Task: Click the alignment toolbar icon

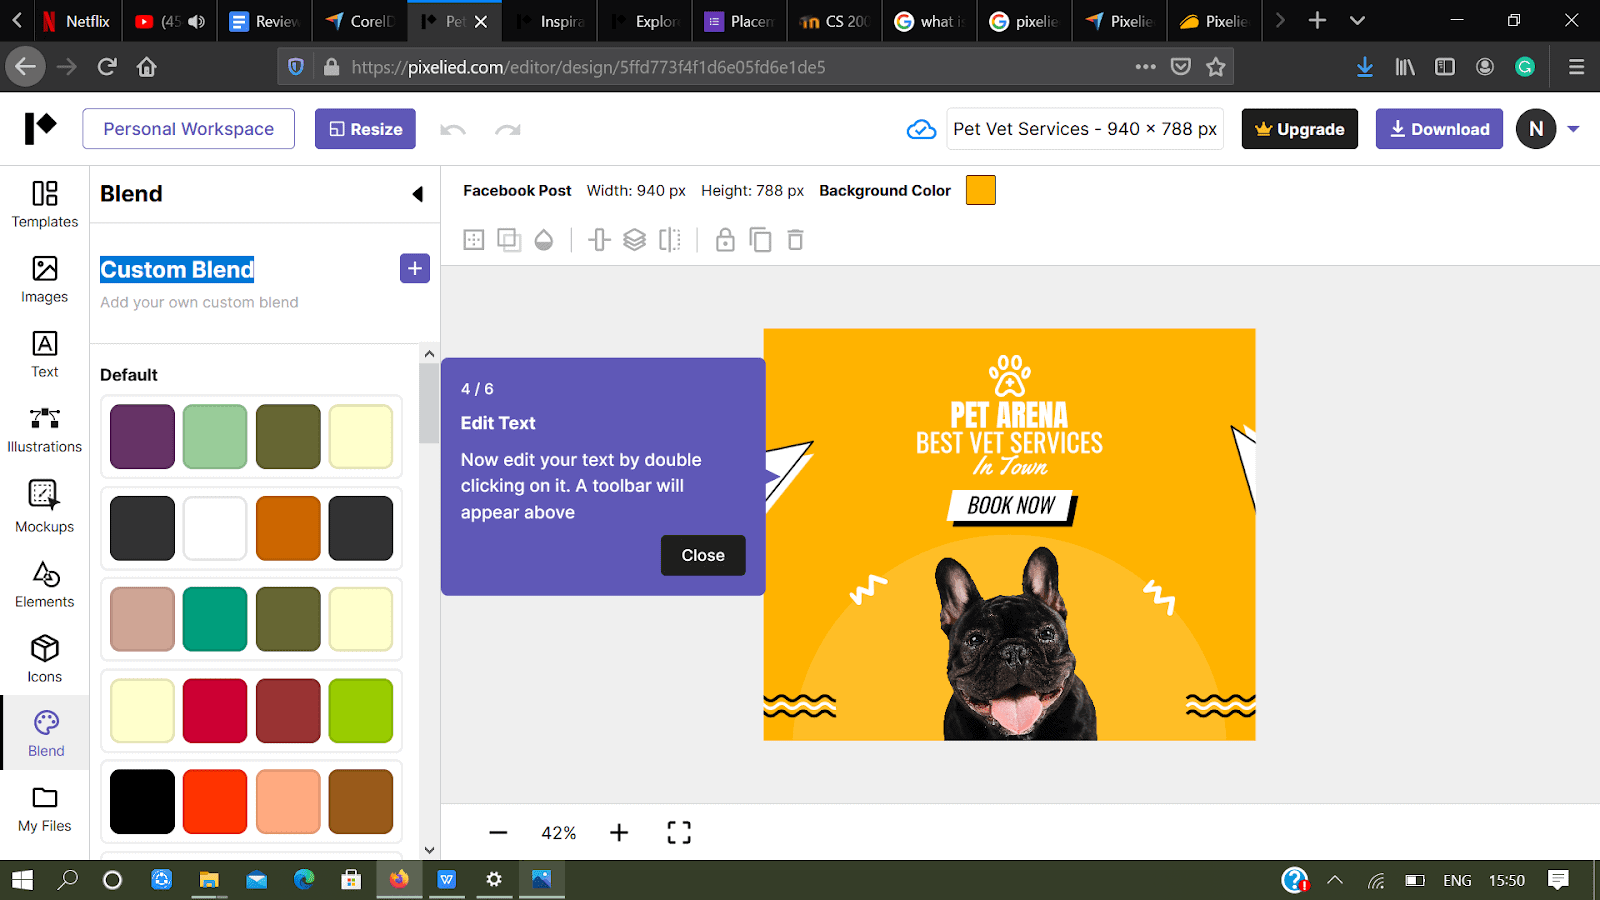Action: pyautogui.click(x=599, y=240)
